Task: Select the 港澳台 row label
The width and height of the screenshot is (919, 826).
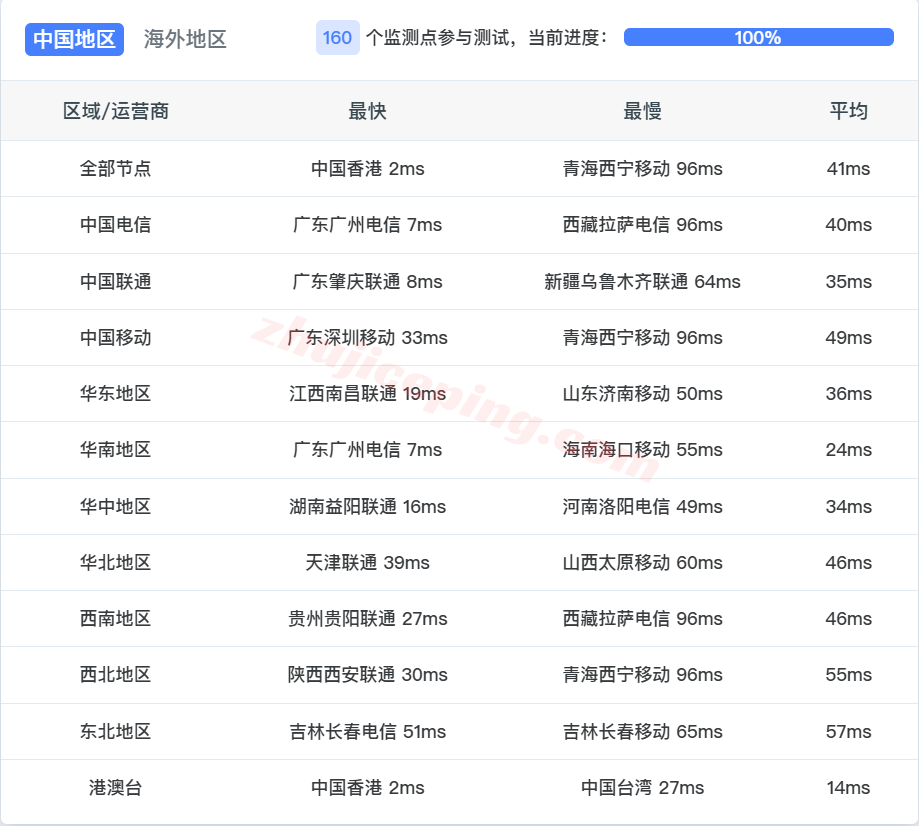Action: click(x=115, y=788)
